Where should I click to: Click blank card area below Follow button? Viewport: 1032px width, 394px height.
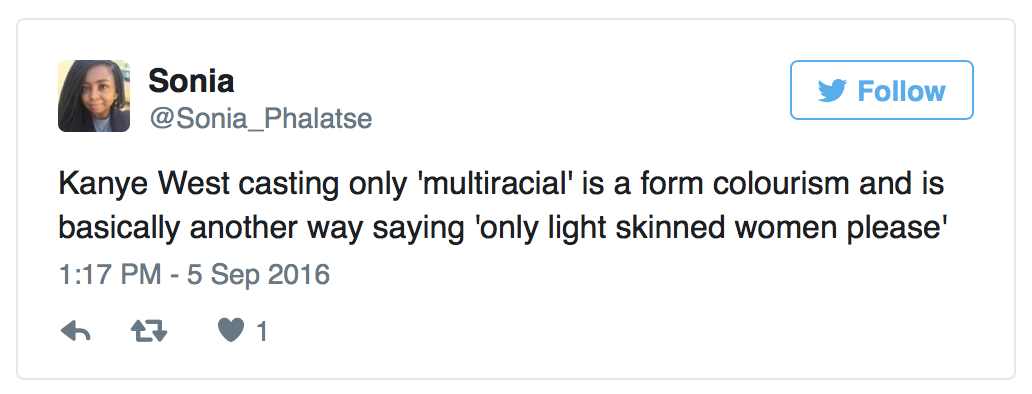(x=882, y=141)
